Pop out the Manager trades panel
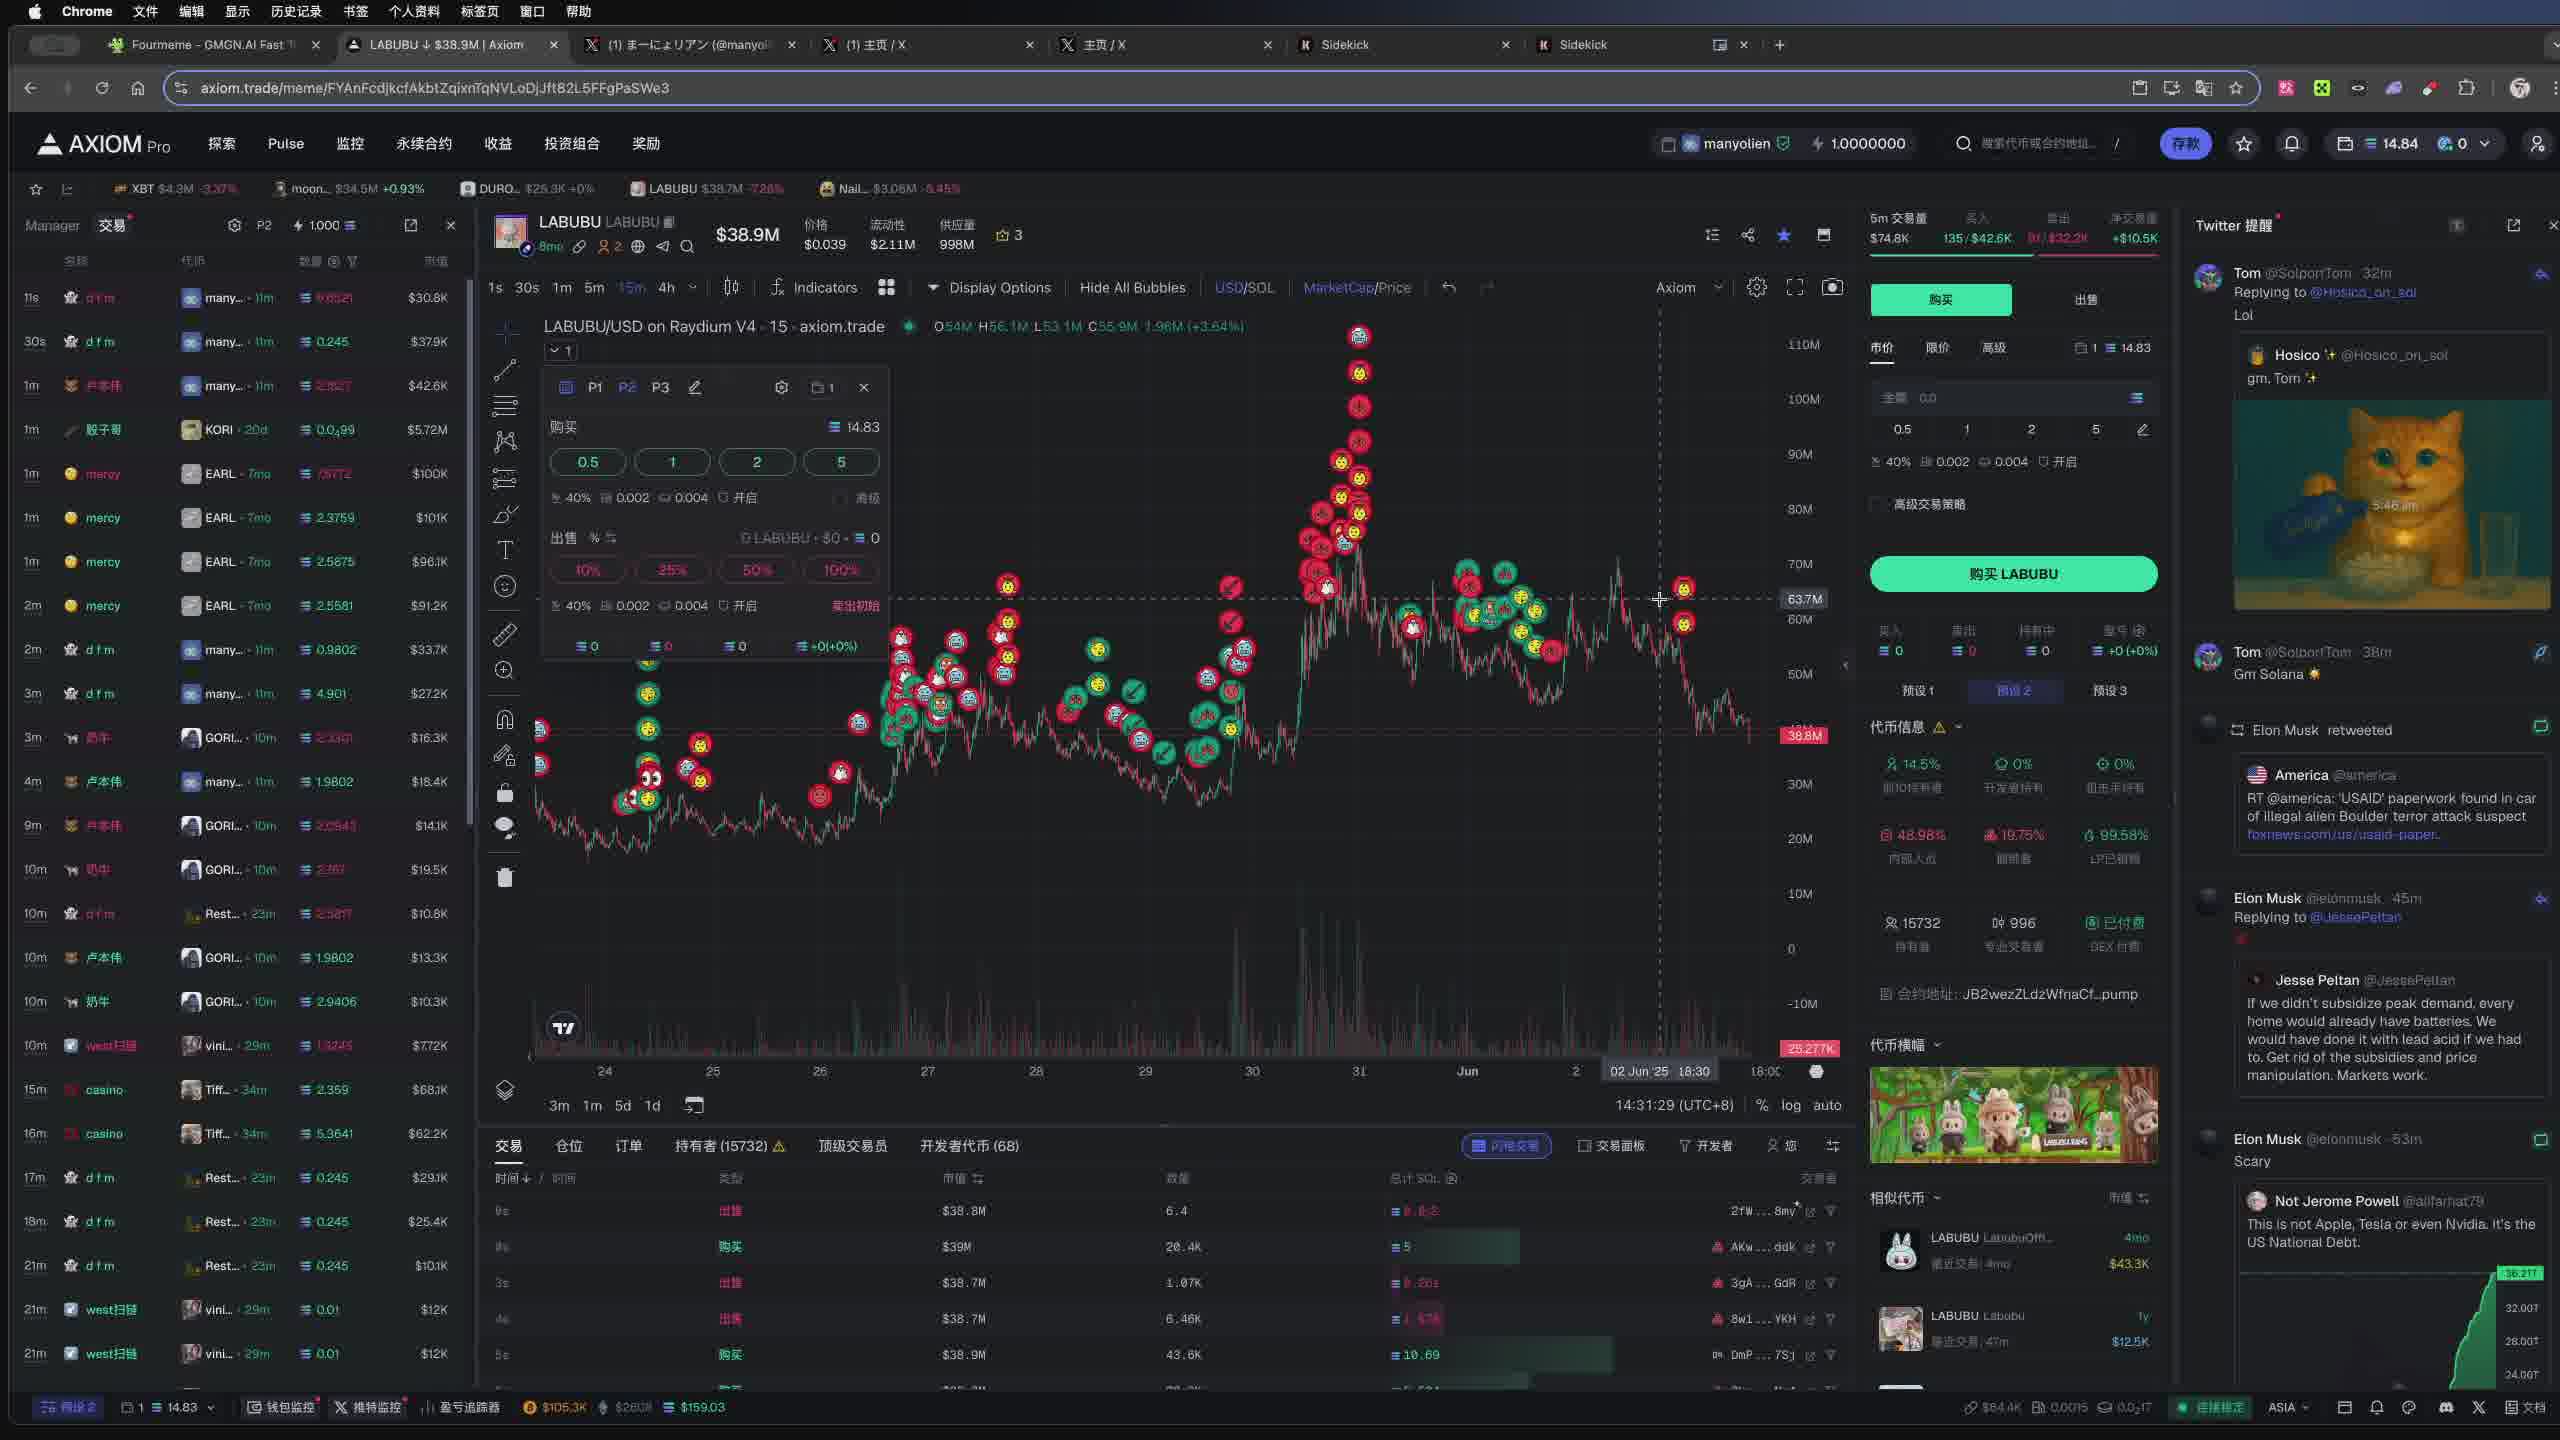The width and height of the screenshot is (2560, 1440). 410,225
